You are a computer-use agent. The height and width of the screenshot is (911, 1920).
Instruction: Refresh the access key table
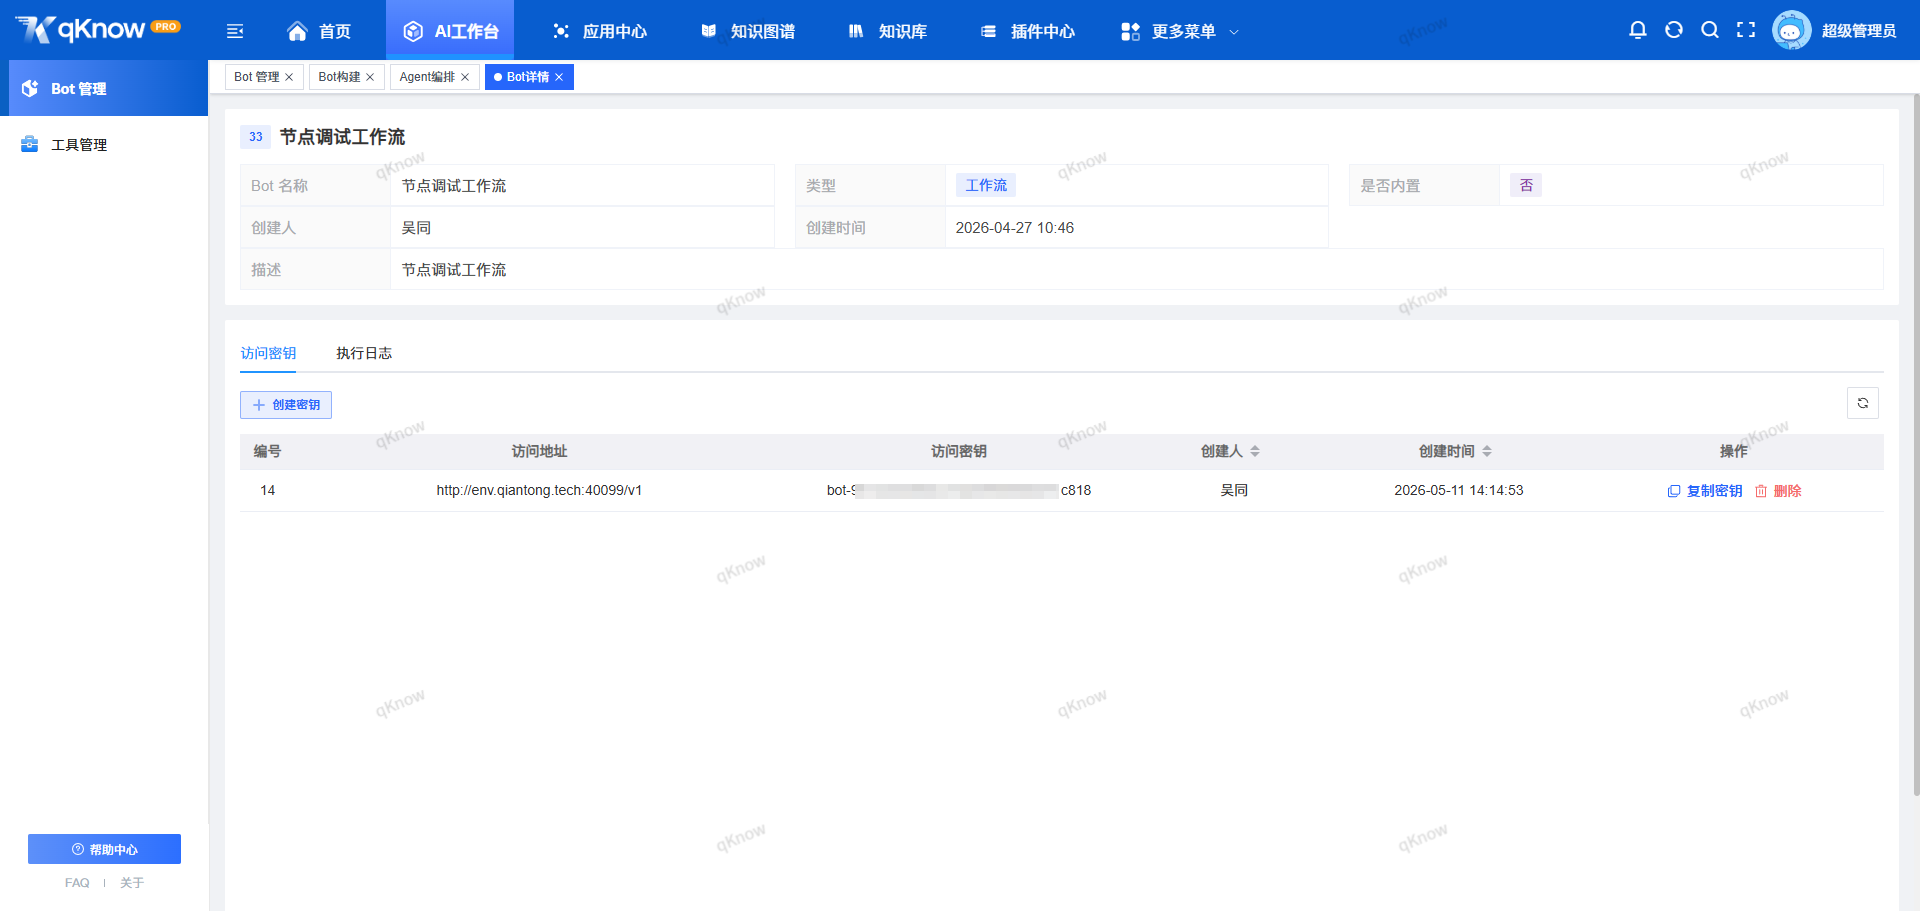1863,403
